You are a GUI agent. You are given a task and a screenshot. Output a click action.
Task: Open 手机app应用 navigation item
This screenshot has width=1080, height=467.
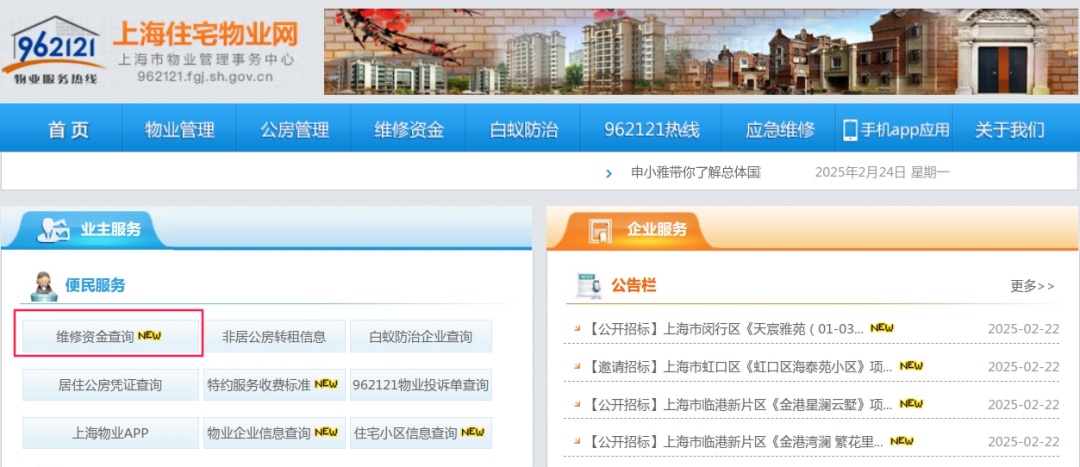click(895, 129)
